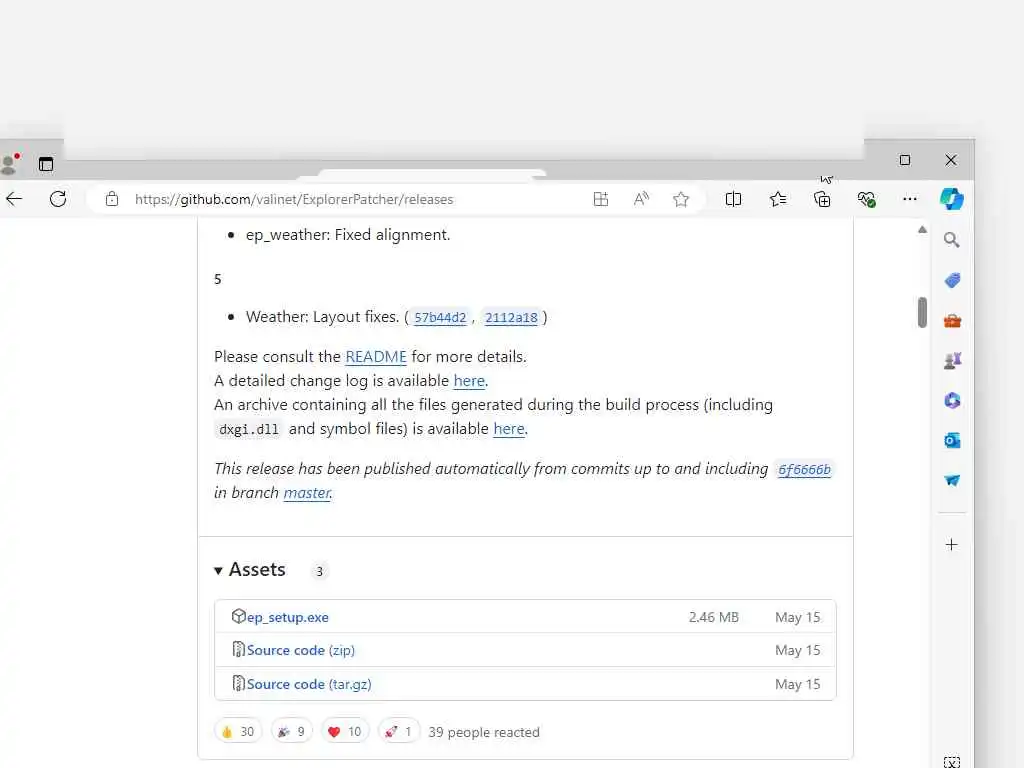Viewport: 1024px width, 768px height.
Task: Click the heart reaction with 10
Action: pyautogui.click(x=345, y=731)
